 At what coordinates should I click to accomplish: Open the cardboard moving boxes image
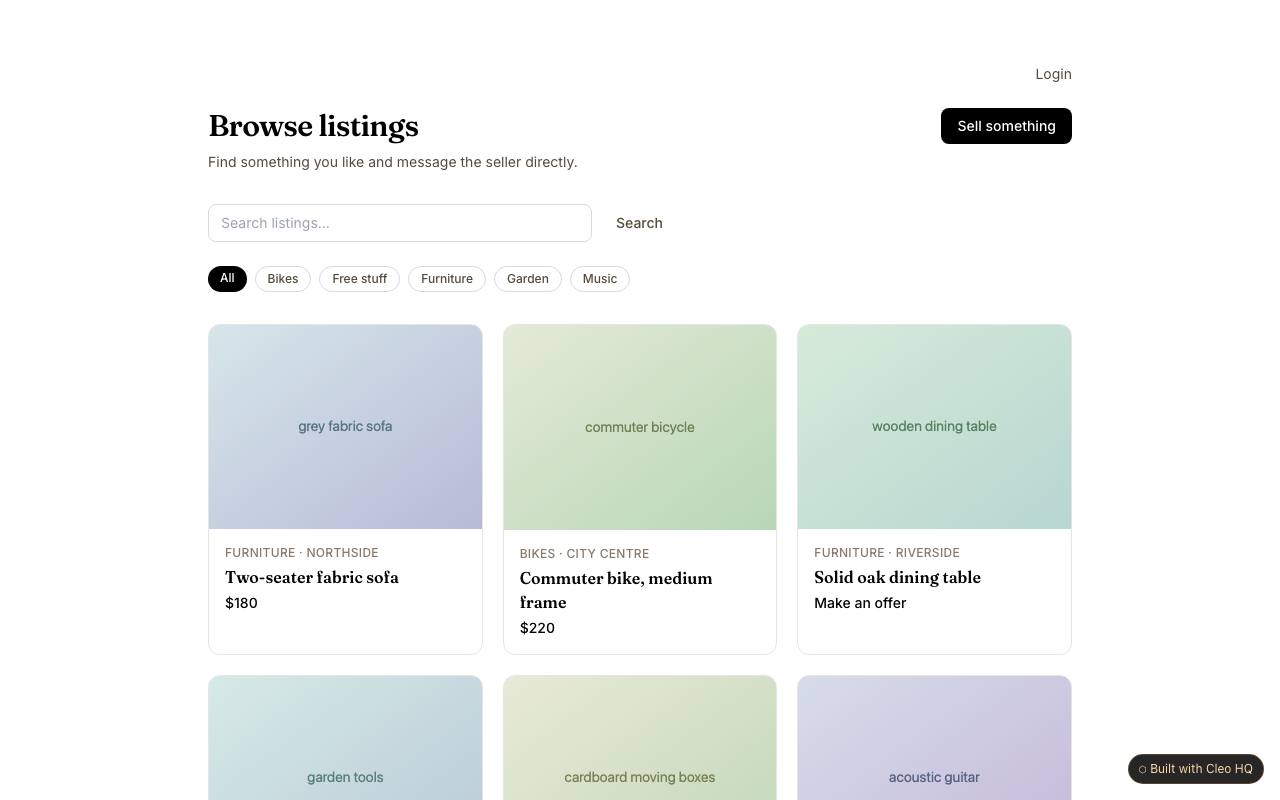tap(640, 738)
